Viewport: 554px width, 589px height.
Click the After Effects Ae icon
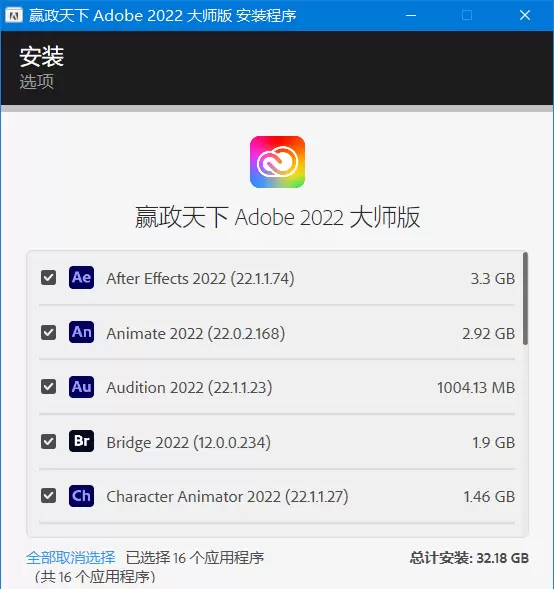(82, 278)
